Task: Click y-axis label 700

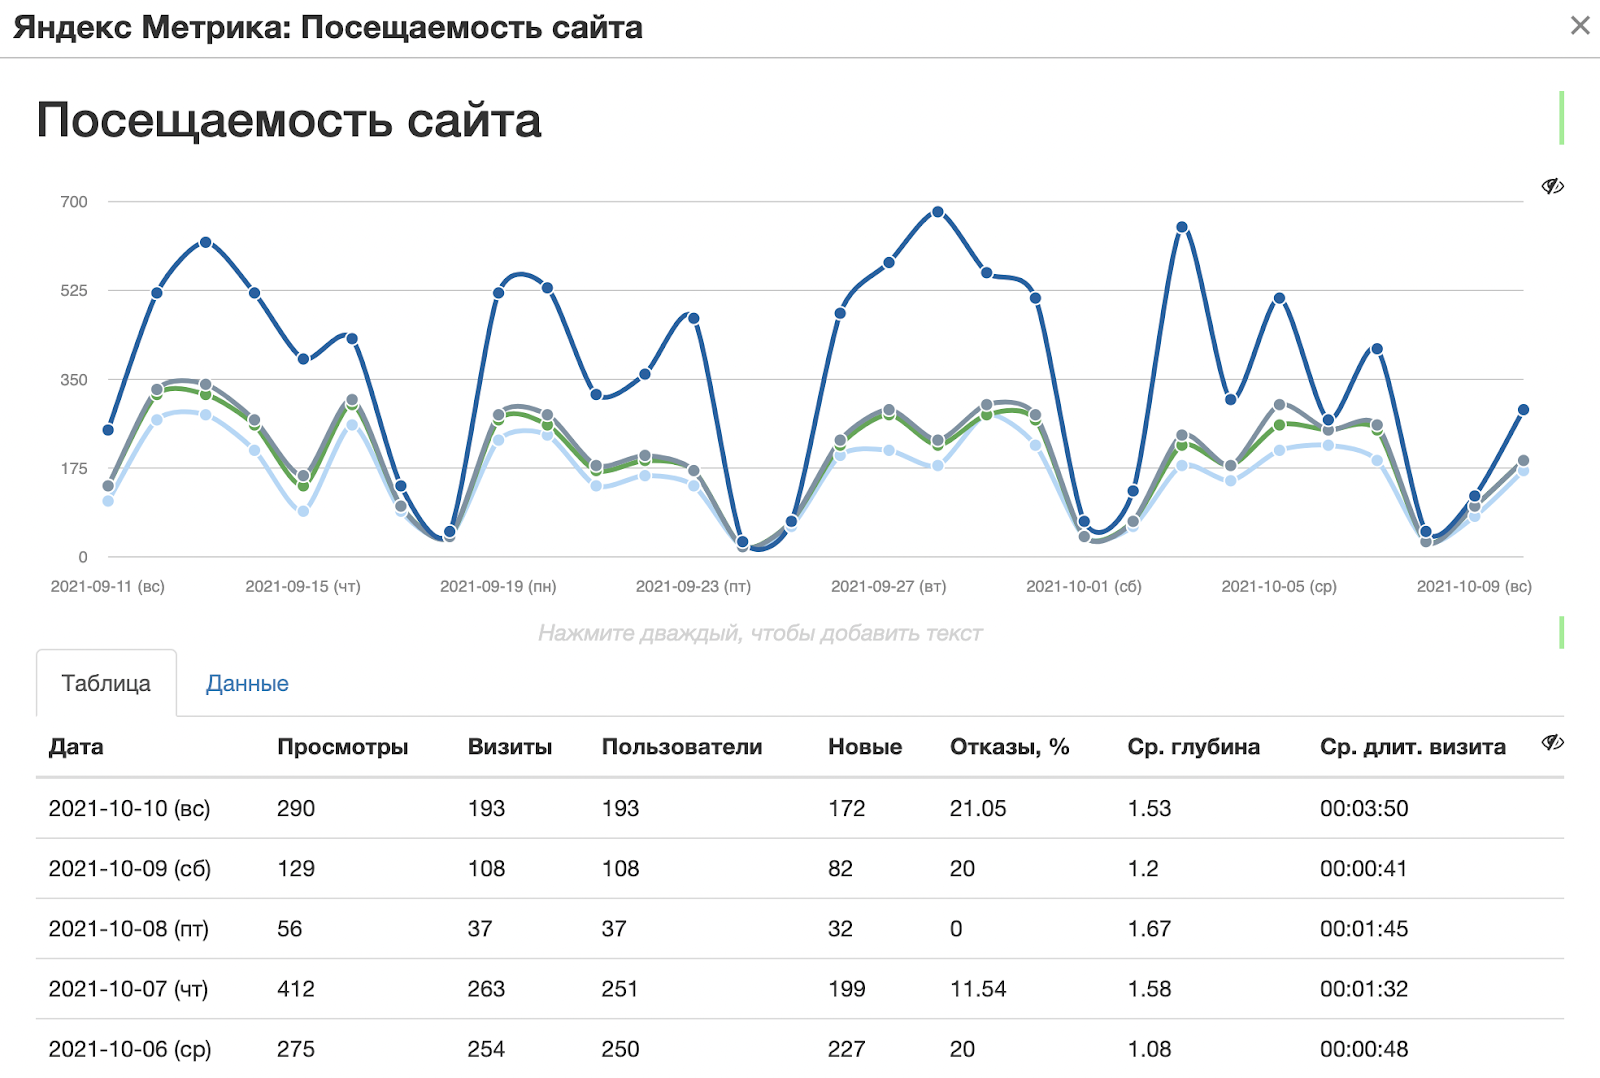Action: pyautogui.click(x=74, y=201)
